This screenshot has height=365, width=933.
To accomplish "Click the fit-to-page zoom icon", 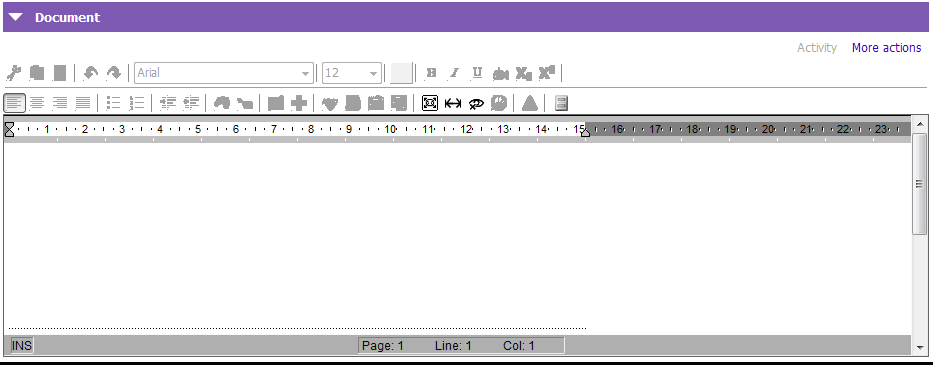I will pyautogui.click(x=430, y=103).
